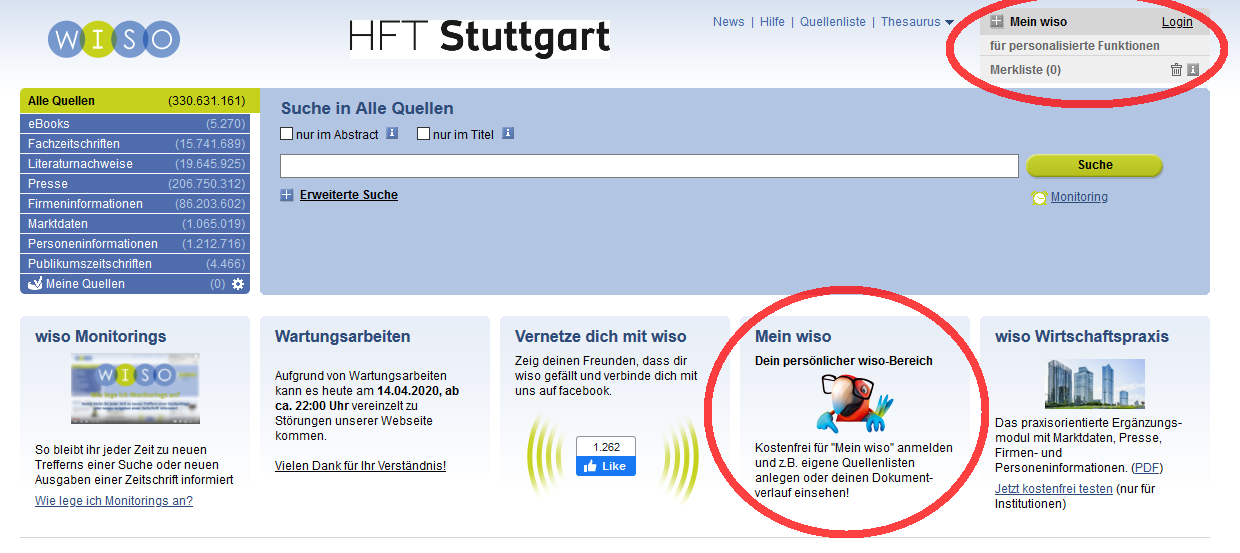Click the HFT Stuttgart logo
This screenshot has width=1240, height=553.
point(480,37)
